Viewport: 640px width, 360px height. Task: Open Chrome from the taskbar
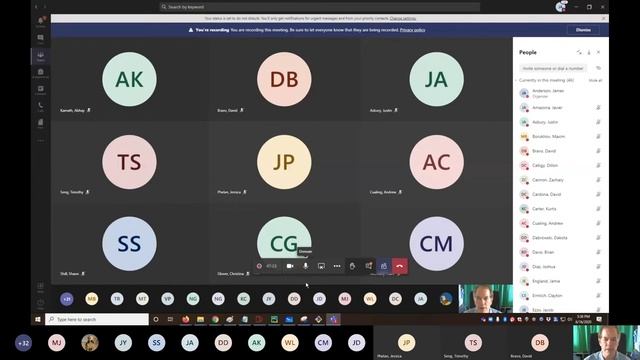[215, 320]
